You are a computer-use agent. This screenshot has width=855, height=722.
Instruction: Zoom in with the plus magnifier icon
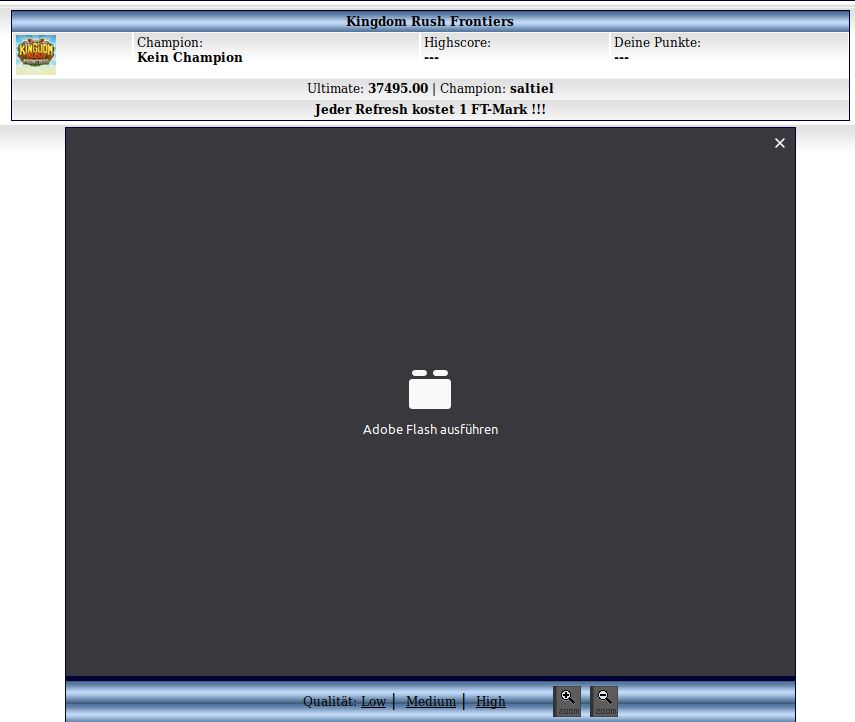(x=567, y=701)
